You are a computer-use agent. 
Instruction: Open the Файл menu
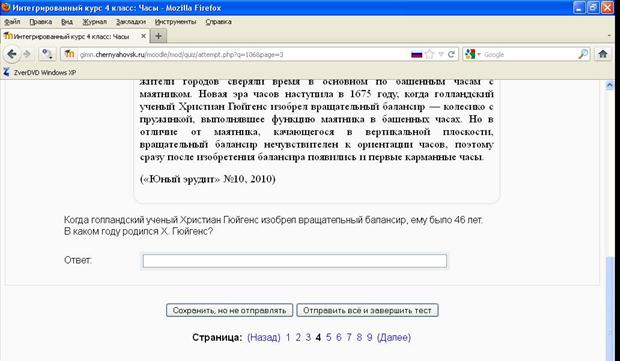tap(12, 22)
